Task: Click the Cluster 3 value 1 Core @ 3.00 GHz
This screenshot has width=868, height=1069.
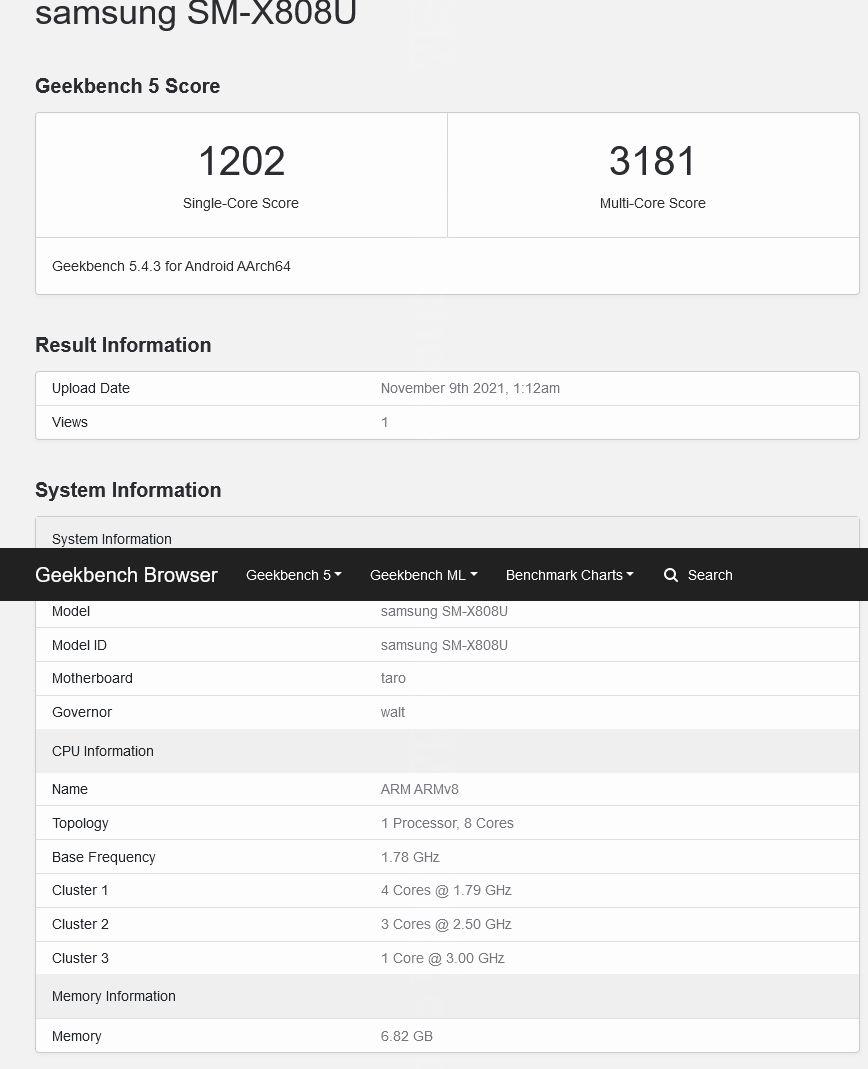Action: point(442,958)
